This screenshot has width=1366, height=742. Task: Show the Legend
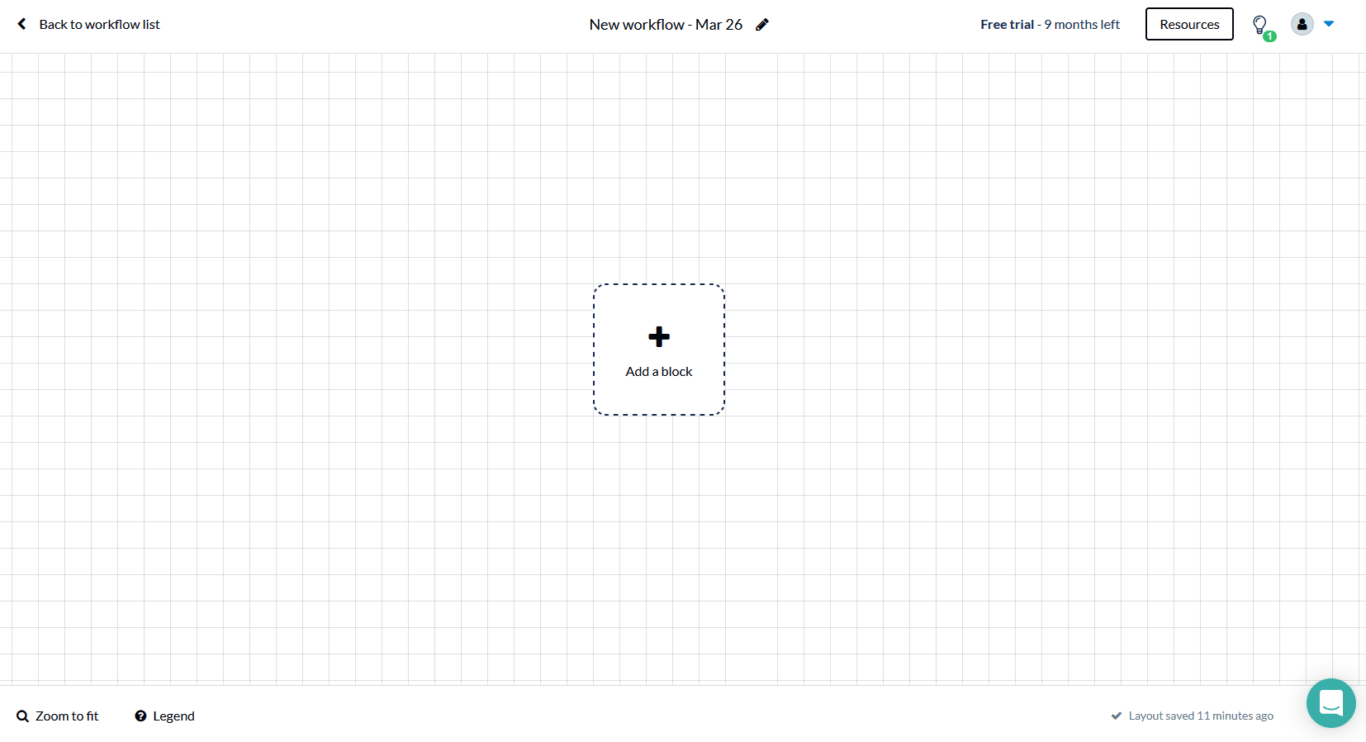click(x=165, y=716)
